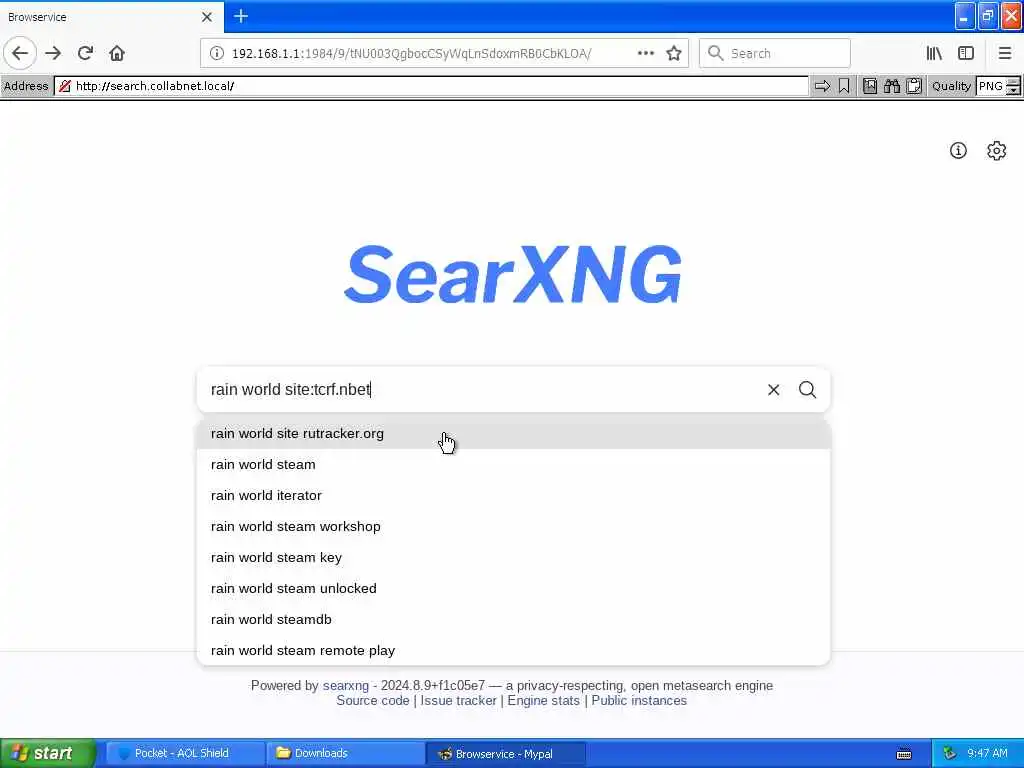Select suggestion 'rain world iterator'
The height and width of the screenshot is (768, 1024).
point(513,496)
